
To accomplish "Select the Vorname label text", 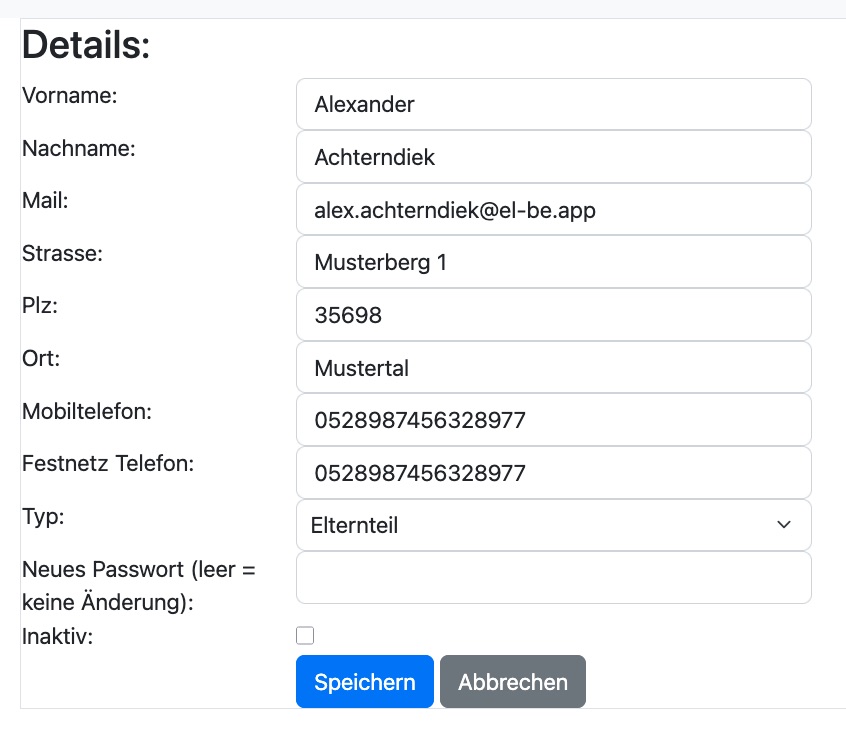I will 67,96.
